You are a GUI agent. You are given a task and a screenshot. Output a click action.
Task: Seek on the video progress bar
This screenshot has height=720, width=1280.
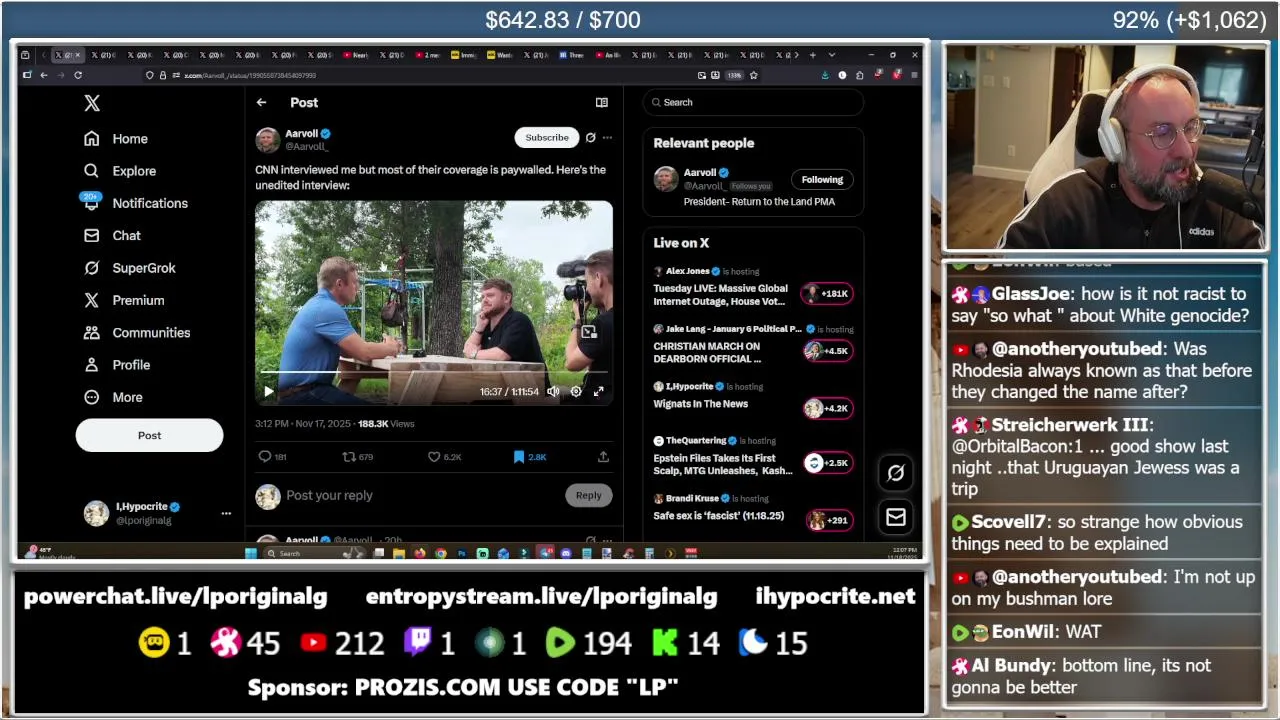pos(433,373)
